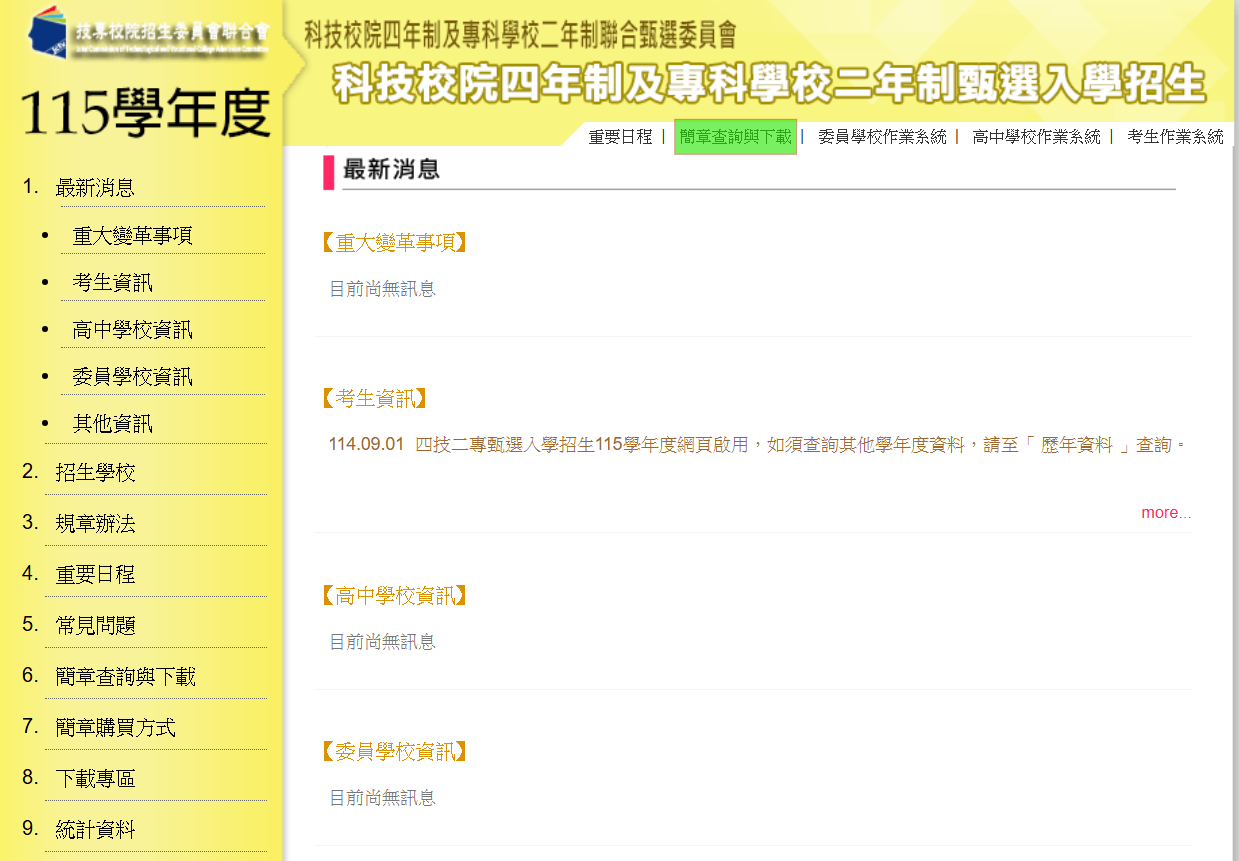The height and width of the screenshot is (861, 1239).
Task: Open 考生作業系統 in top navigation
Action: pyautogui.click(x=1174, y=137)
